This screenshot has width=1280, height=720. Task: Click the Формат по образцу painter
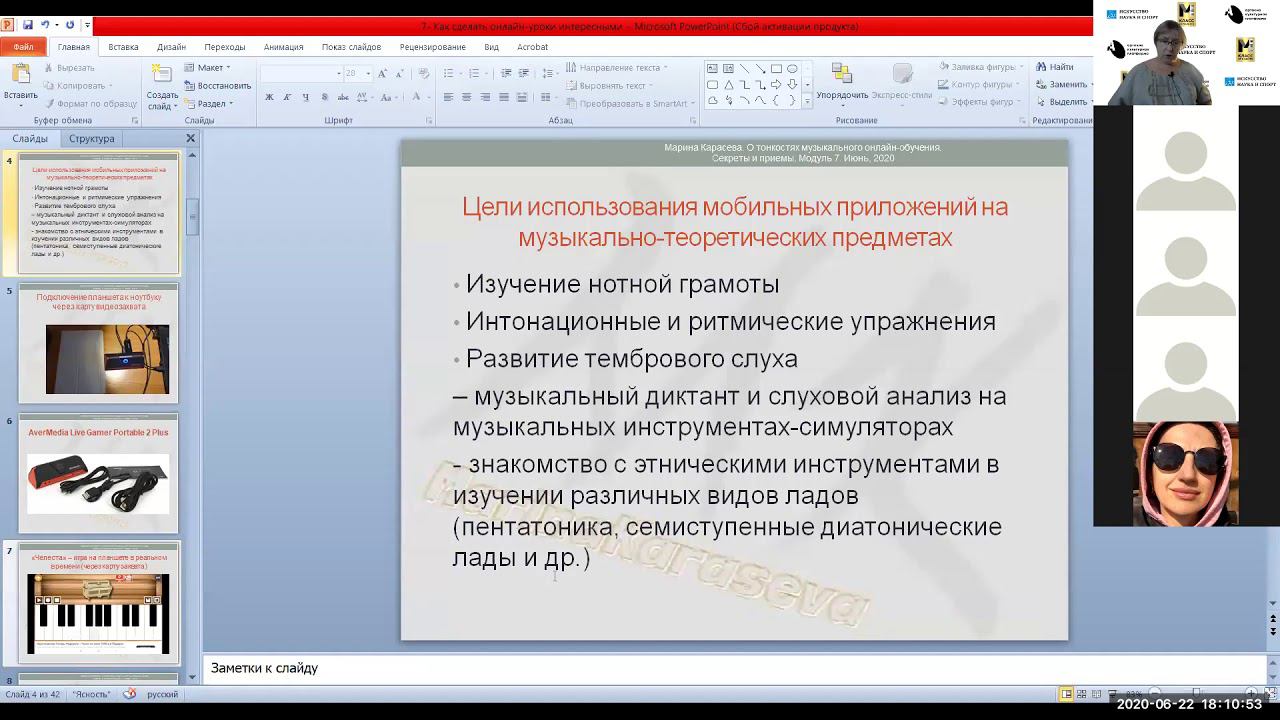coord(89,103)
